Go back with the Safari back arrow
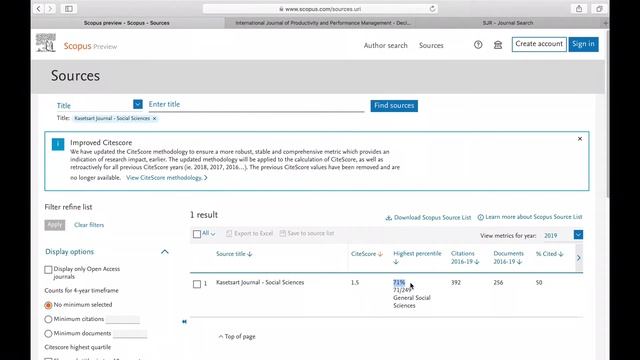This screenshot has height=360, width=640. [38, 9]
